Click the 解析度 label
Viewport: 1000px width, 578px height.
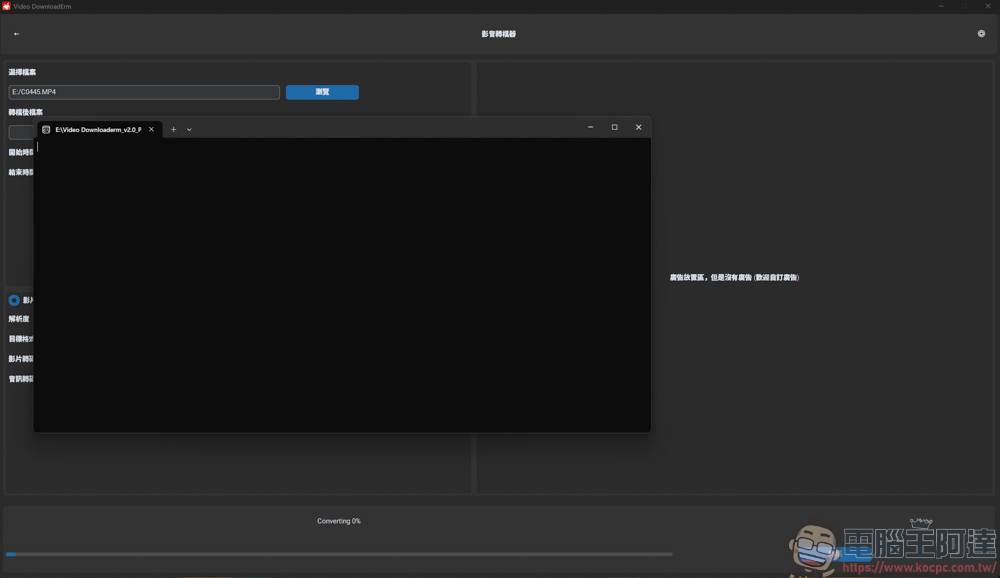[18, 319]
